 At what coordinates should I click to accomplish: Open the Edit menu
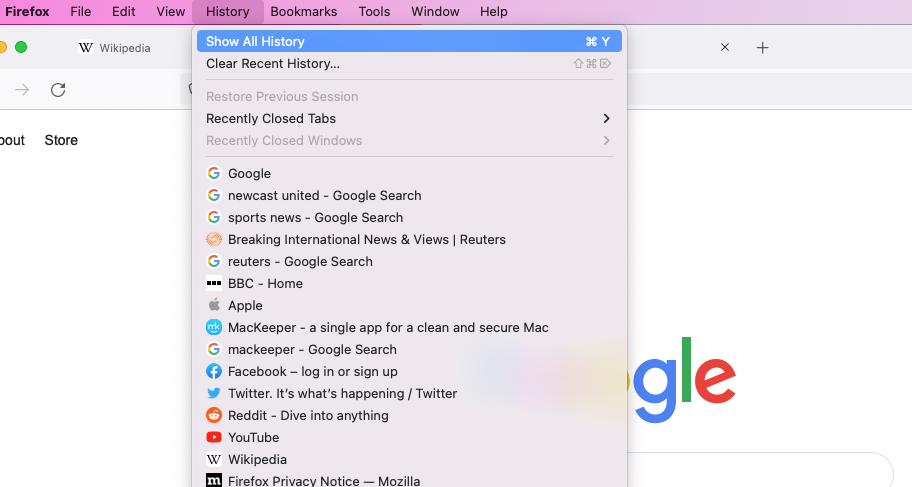[x=123, y=12]
